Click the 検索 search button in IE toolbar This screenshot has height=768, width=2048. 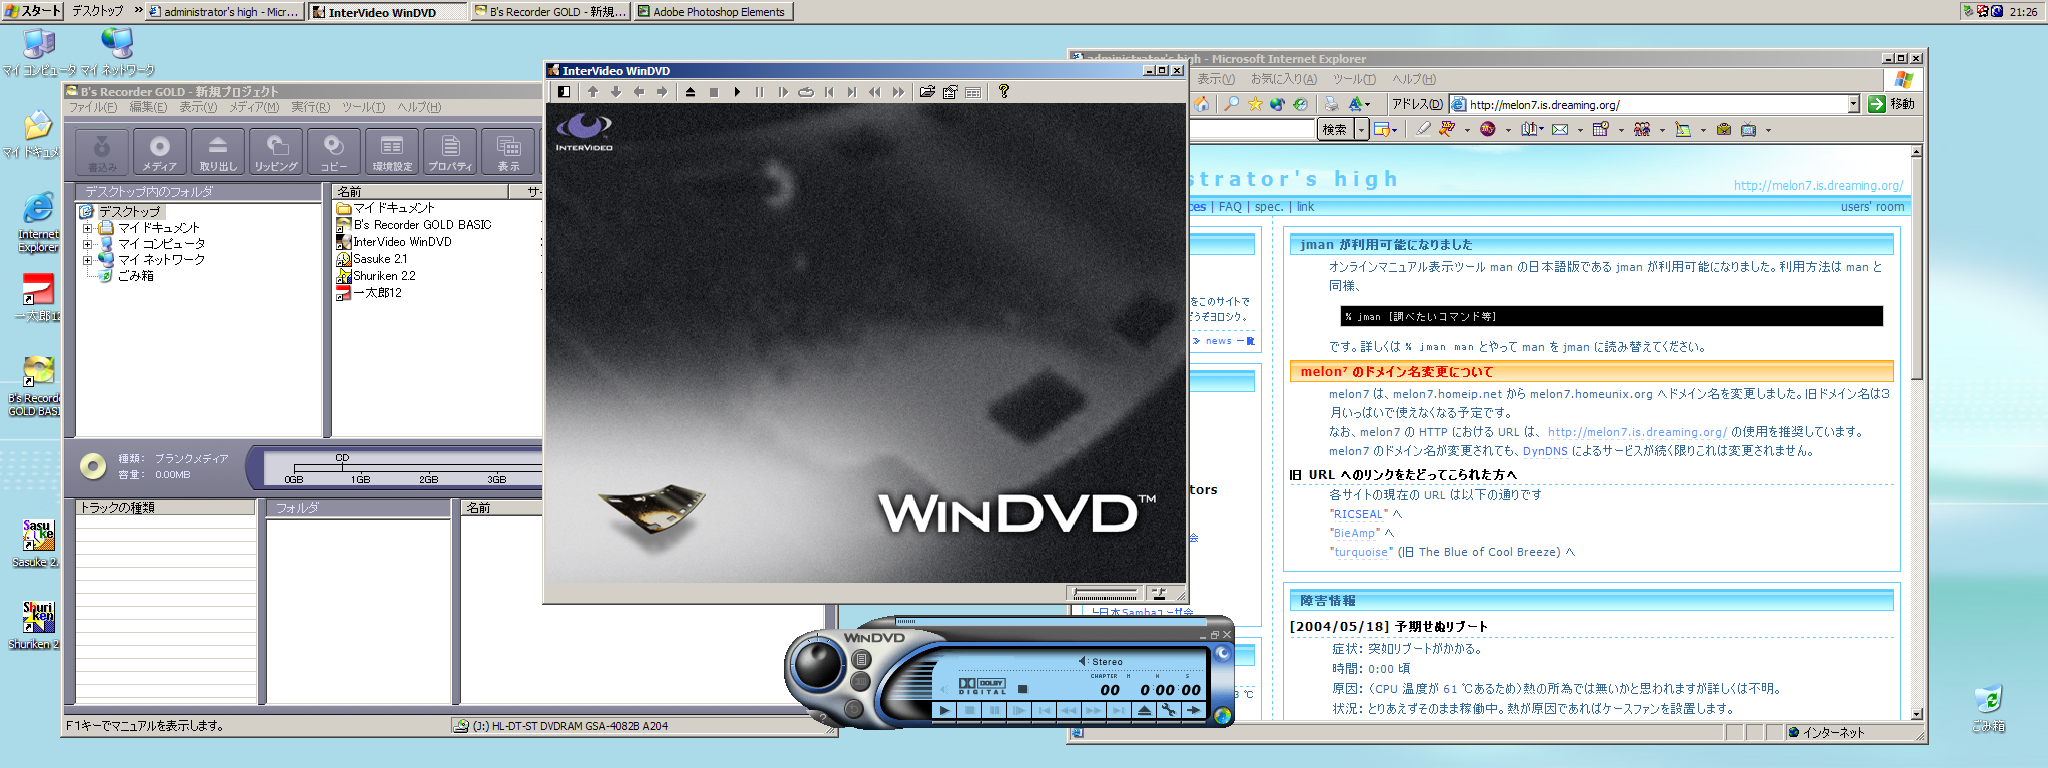pos(1335,129)
